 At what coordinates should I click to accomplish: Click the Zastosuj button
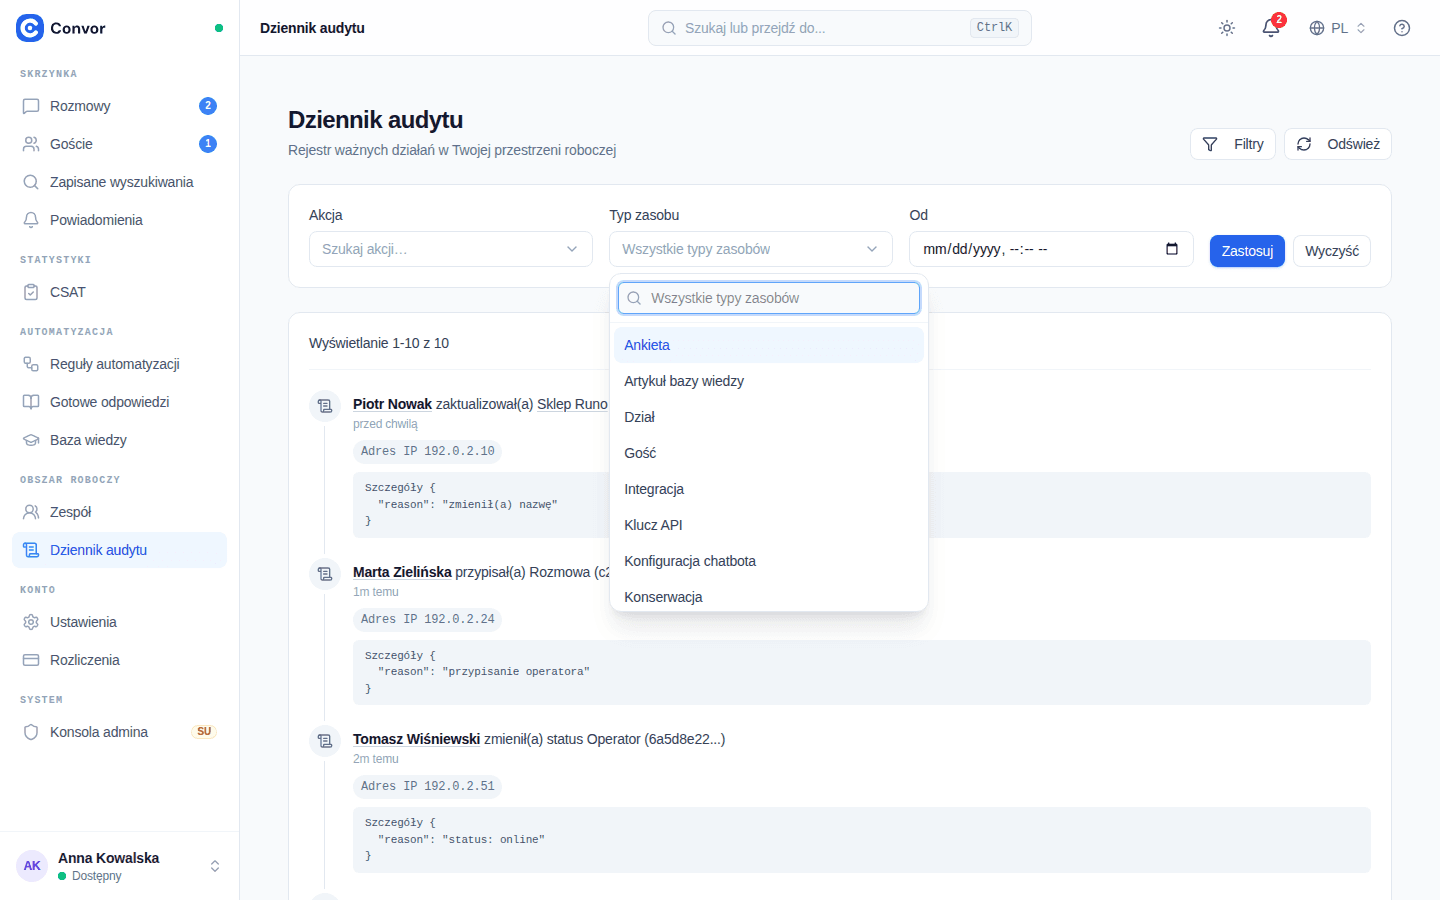pyautogui.click(x=1247, y=251)
